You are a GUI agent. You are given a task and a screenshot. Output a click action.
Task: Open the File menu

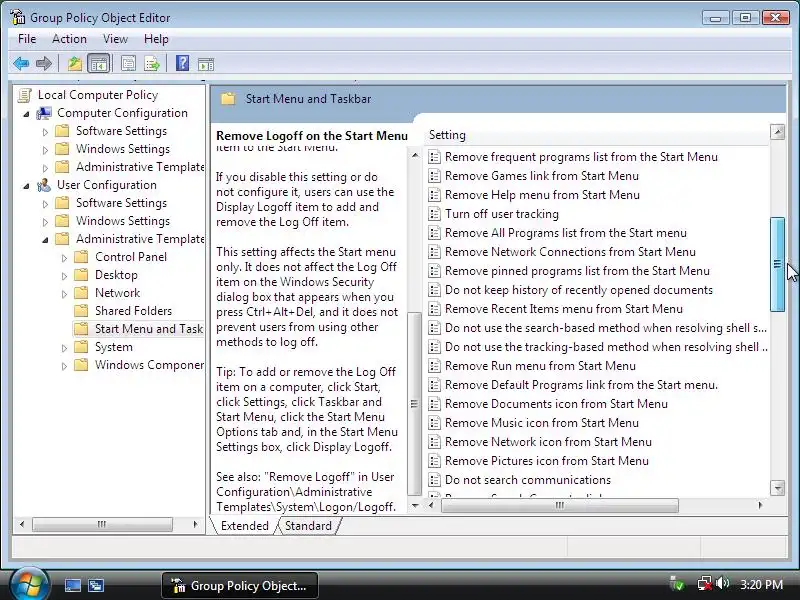pos(27,39)
